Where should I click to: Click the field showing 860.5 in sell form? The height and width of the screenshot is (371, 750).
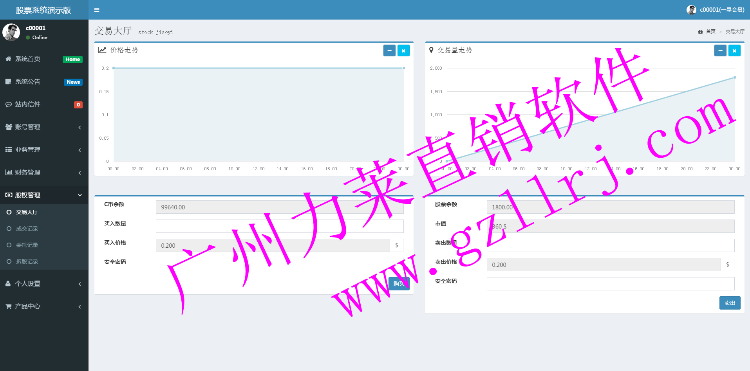611,226
